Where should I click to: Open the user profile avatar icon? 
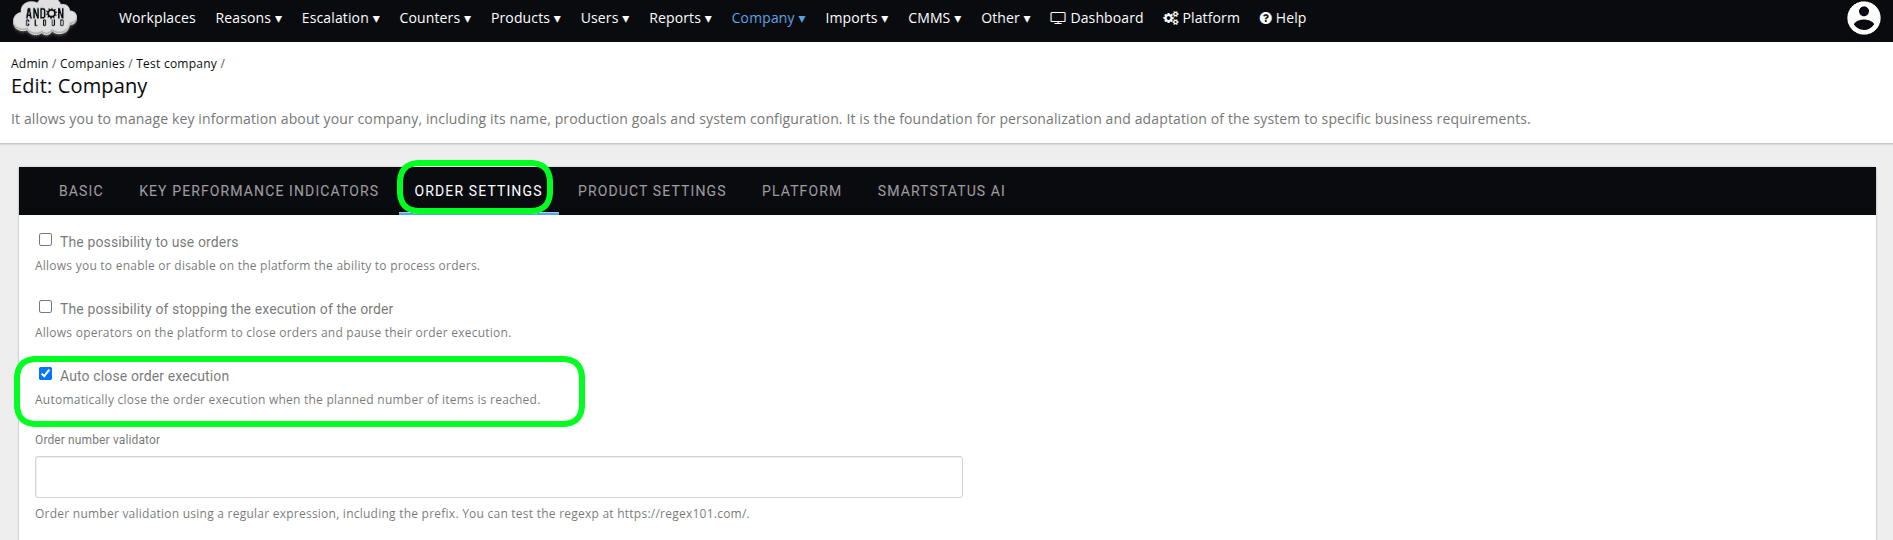coord(1863,18)
